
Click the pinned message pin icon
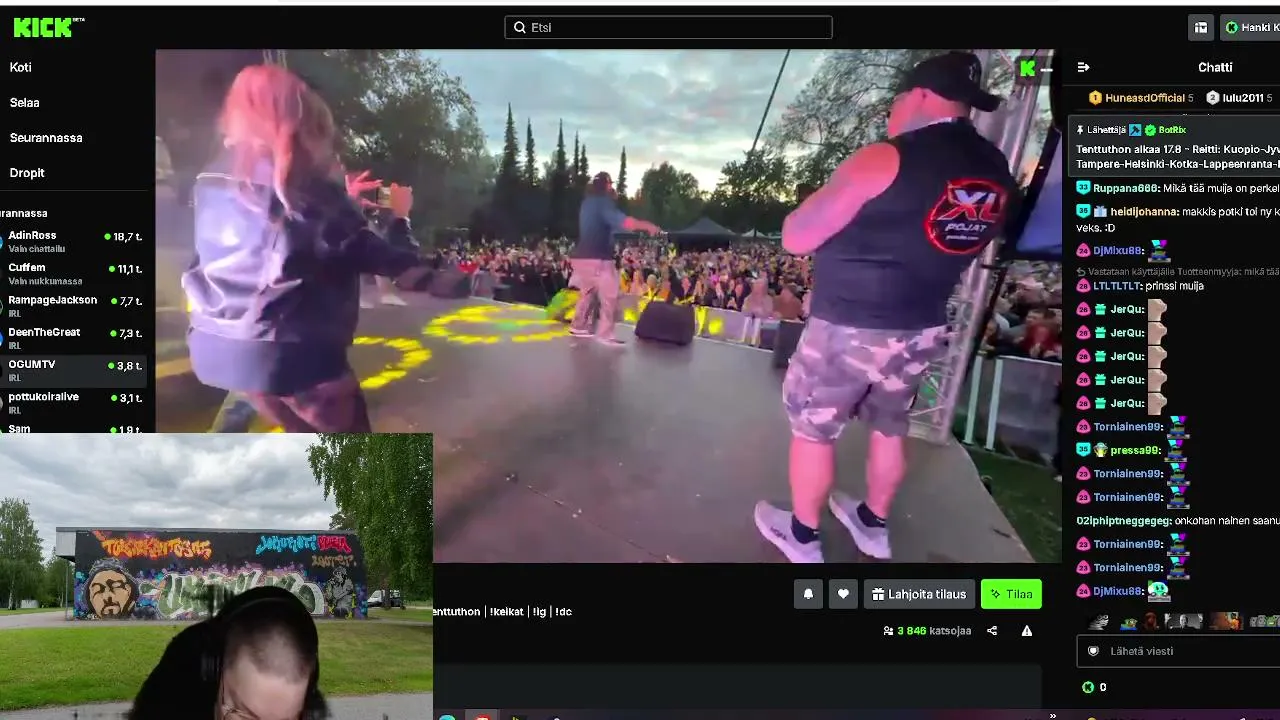(1080, 130)
